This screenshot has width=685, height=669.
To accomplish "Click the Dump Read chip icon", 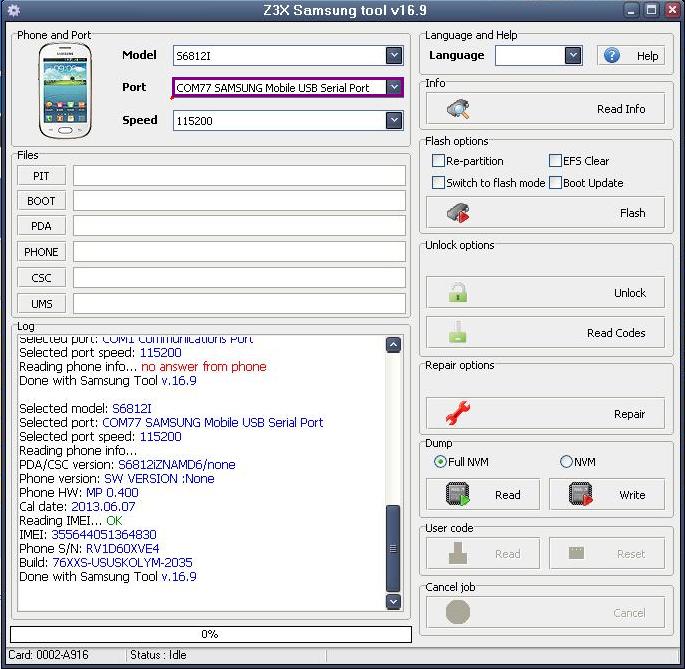I will tap(458, 494).
